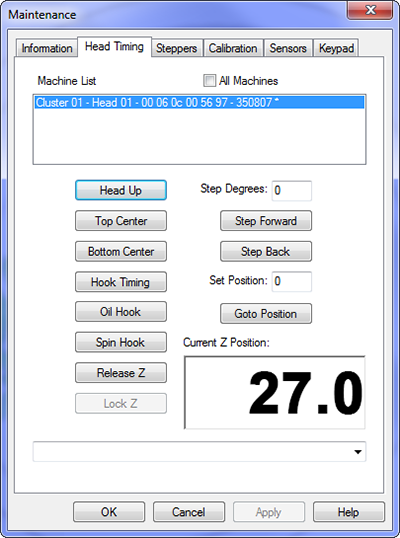The image size is (400, 538).
Task: Go to the Sensors tab
Action: tap(287, 48)
